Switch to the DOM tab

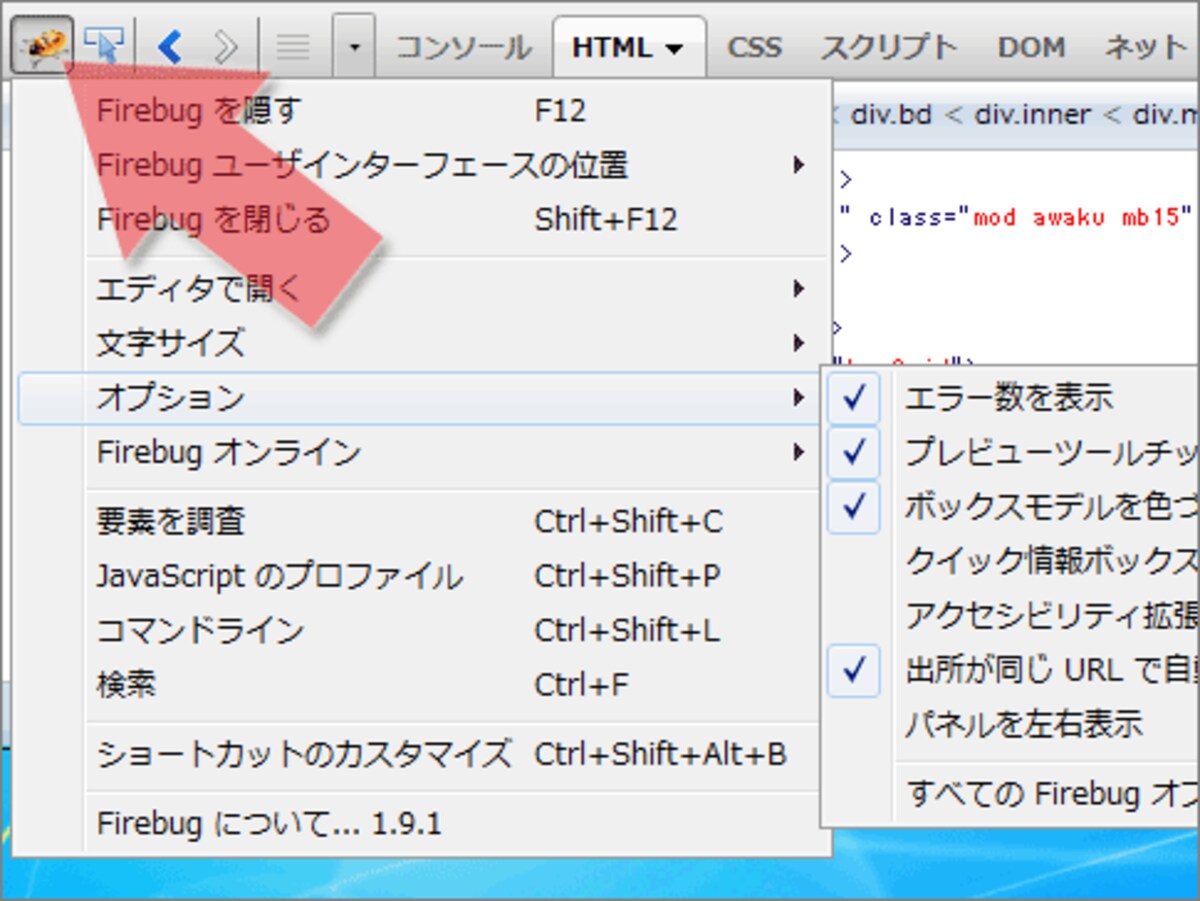pyautogui.click(x=1032, y=47)
